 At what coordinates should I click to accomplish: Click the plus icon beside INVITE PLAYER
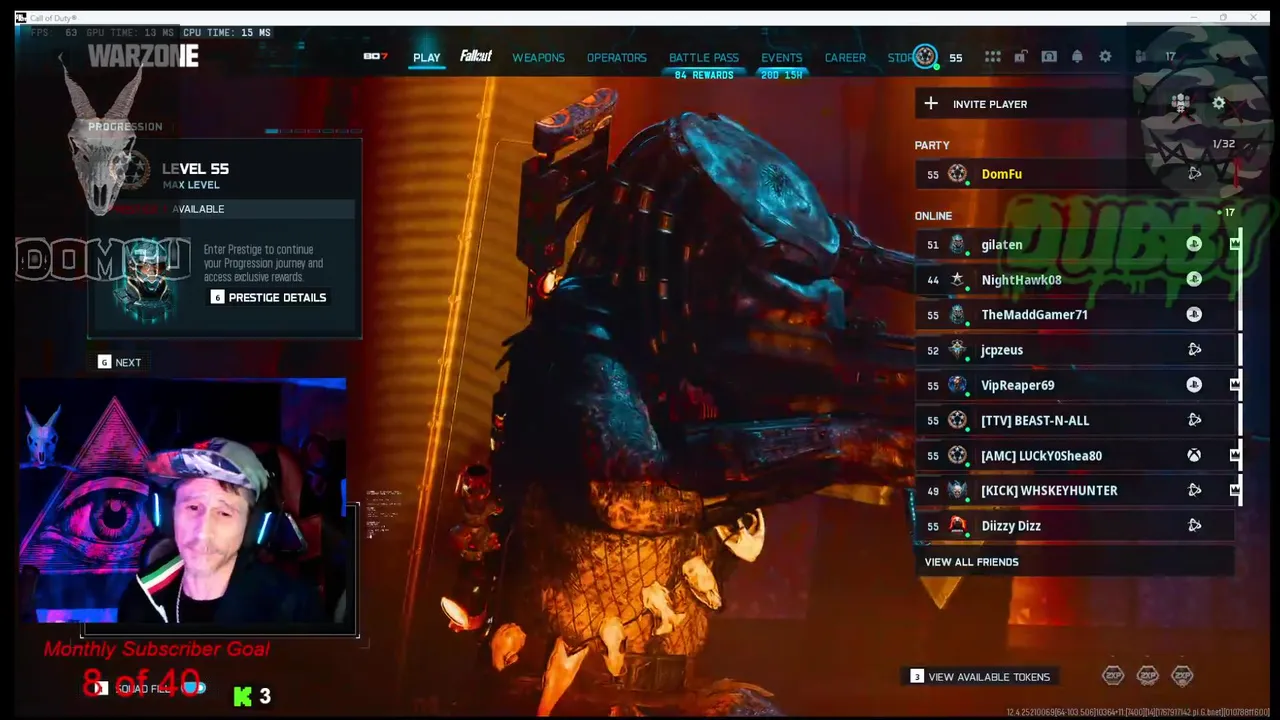click(x=931, y=104)
